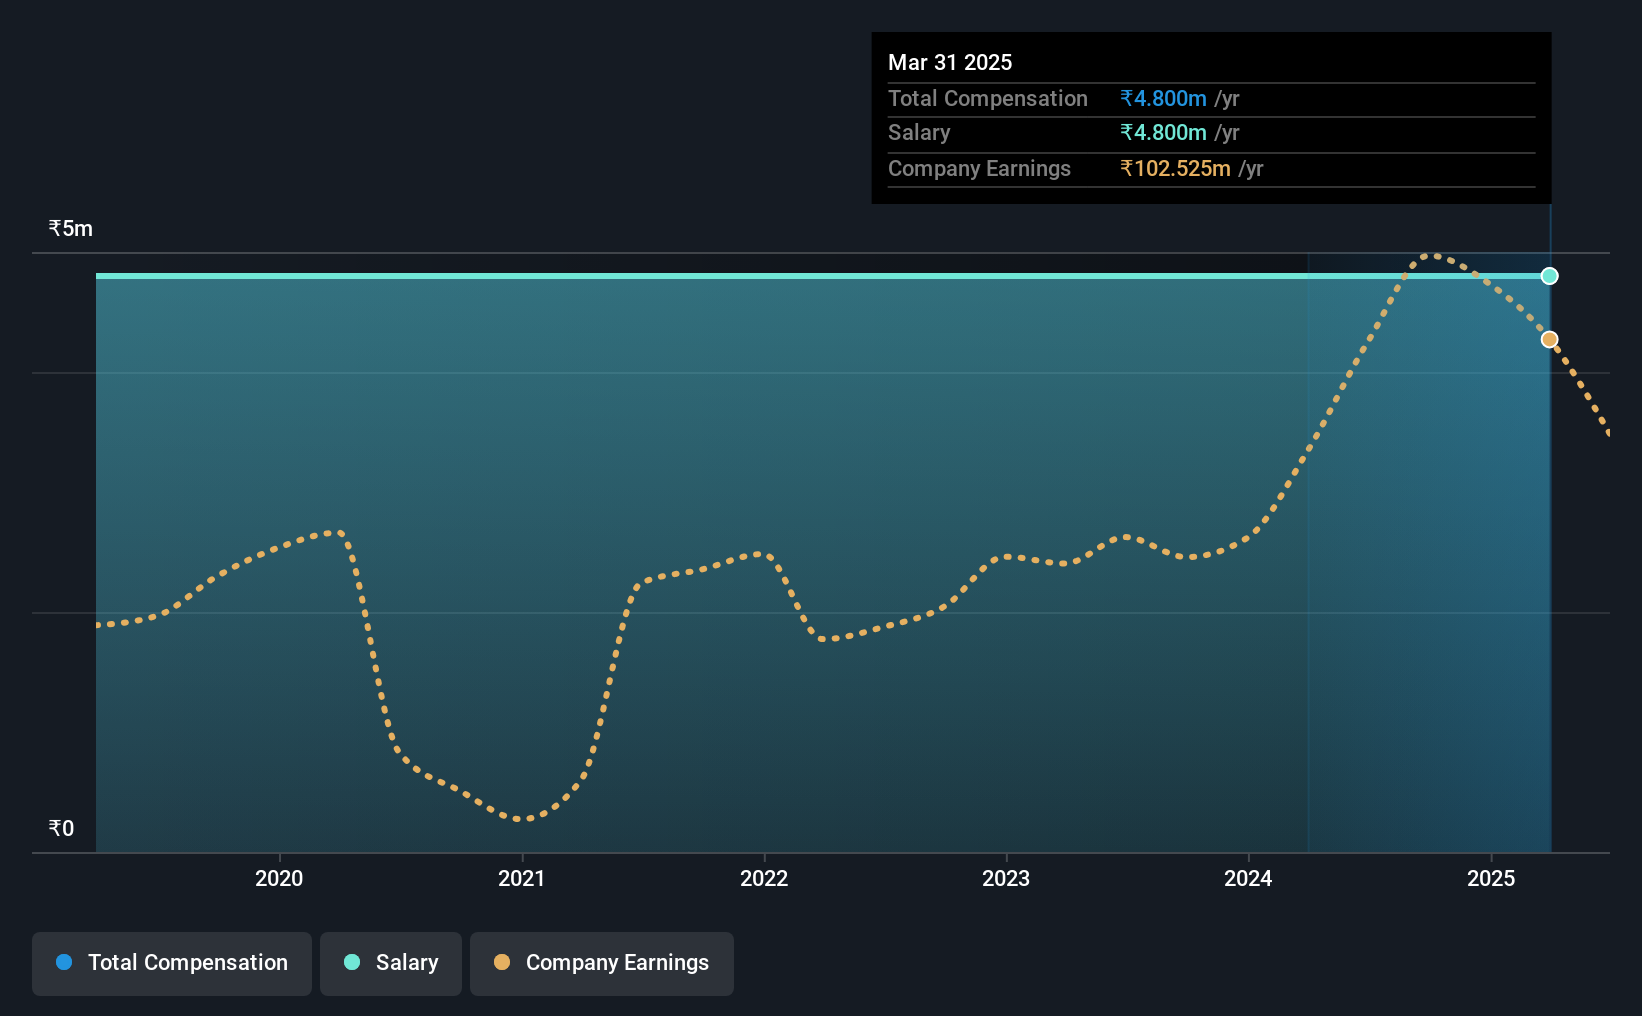
Task: Click the Salary ₹4.800m value in tooltip
Action: click(1163, 132)
